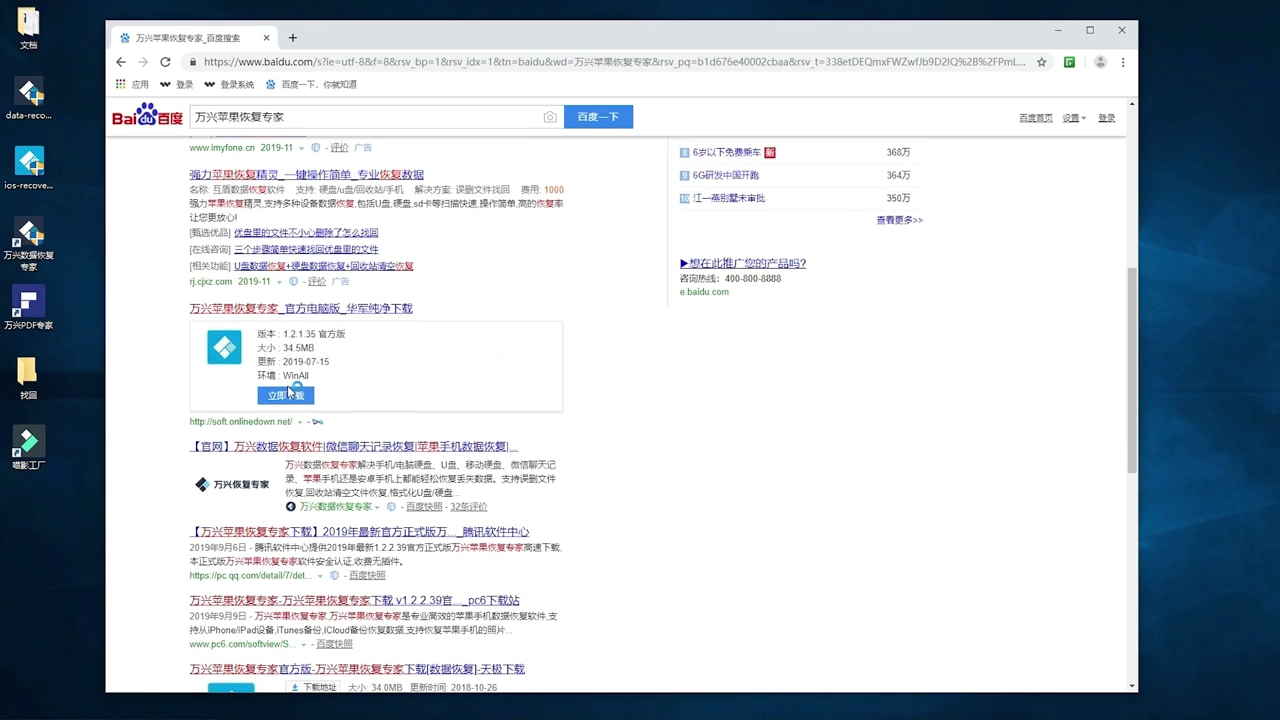Switch to the 万兴苹果恢复专家 browser tab
This screenshot has height=720, width=1280.
pos(190,38)
